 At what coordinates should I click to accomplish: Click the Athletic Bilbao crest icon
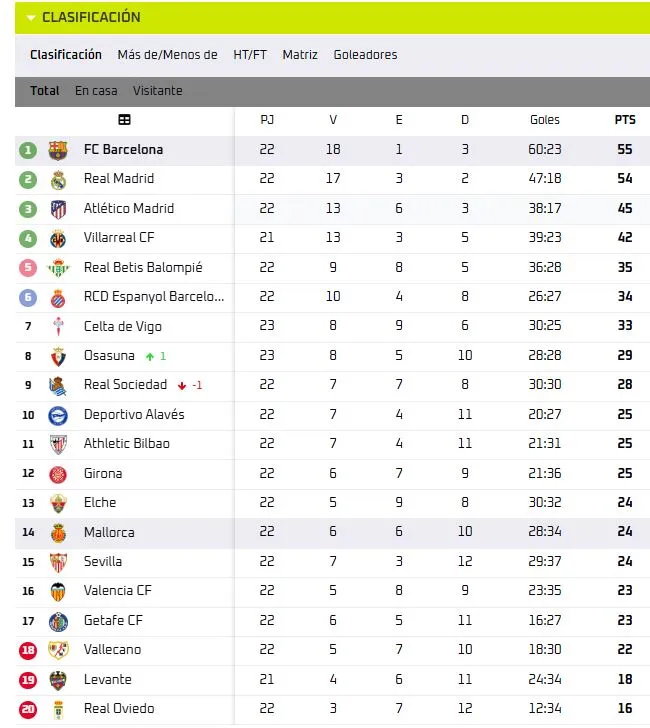coord(58,444)
